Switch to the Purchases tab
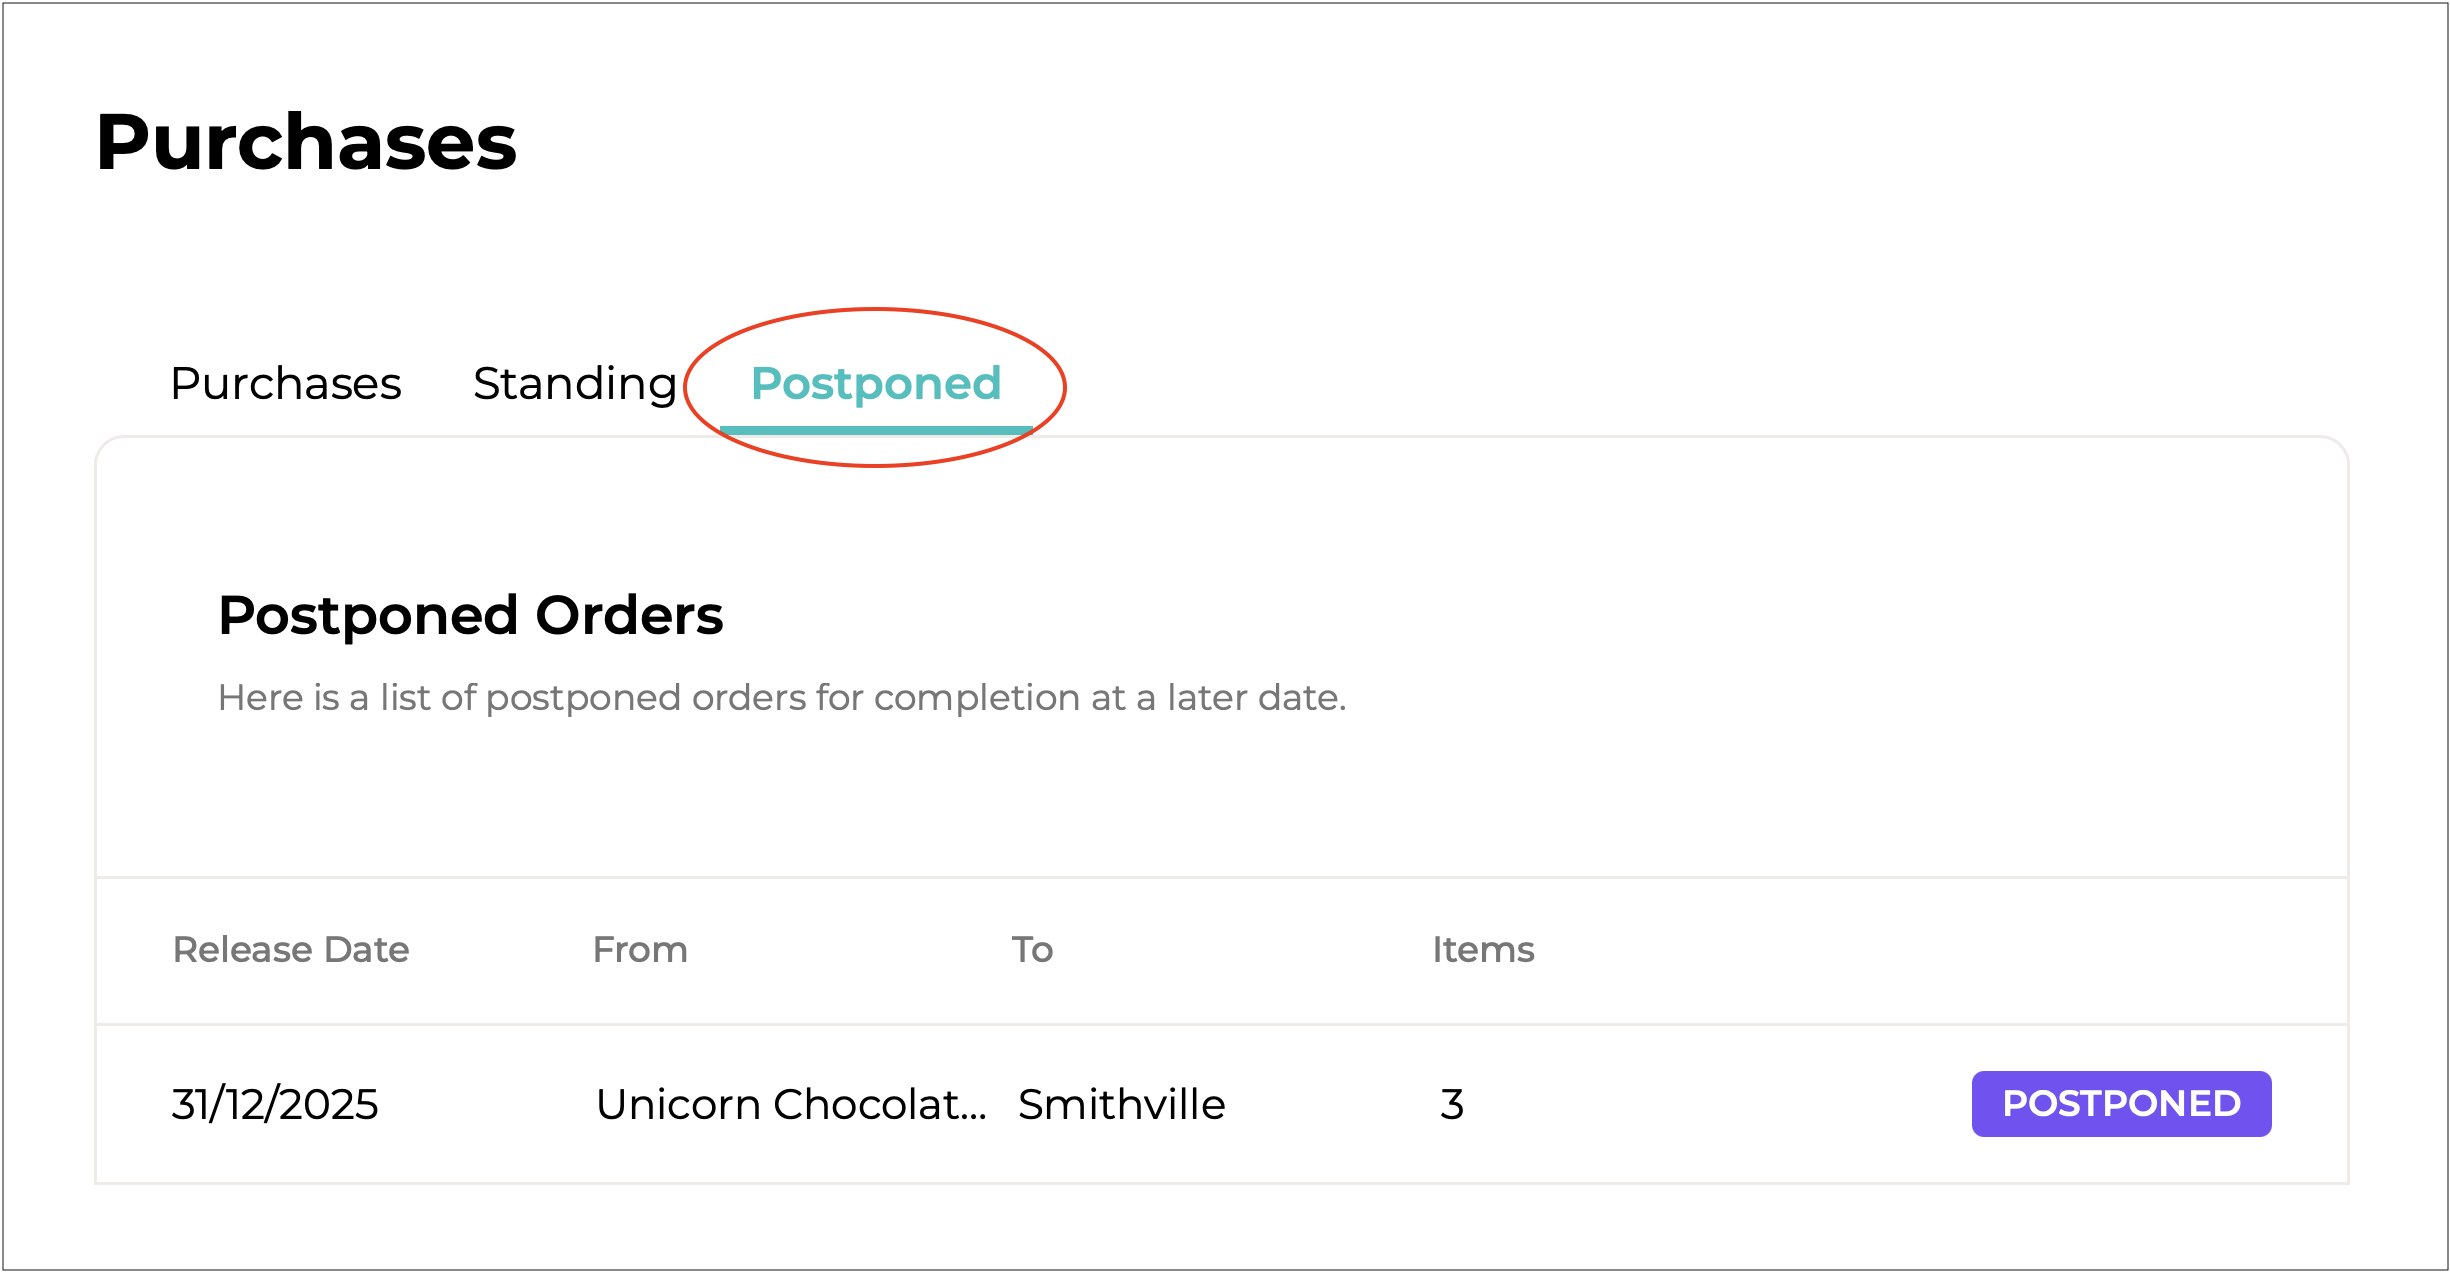The width and height of the screenshot is (2450, 1274). [x=286, y=384]
